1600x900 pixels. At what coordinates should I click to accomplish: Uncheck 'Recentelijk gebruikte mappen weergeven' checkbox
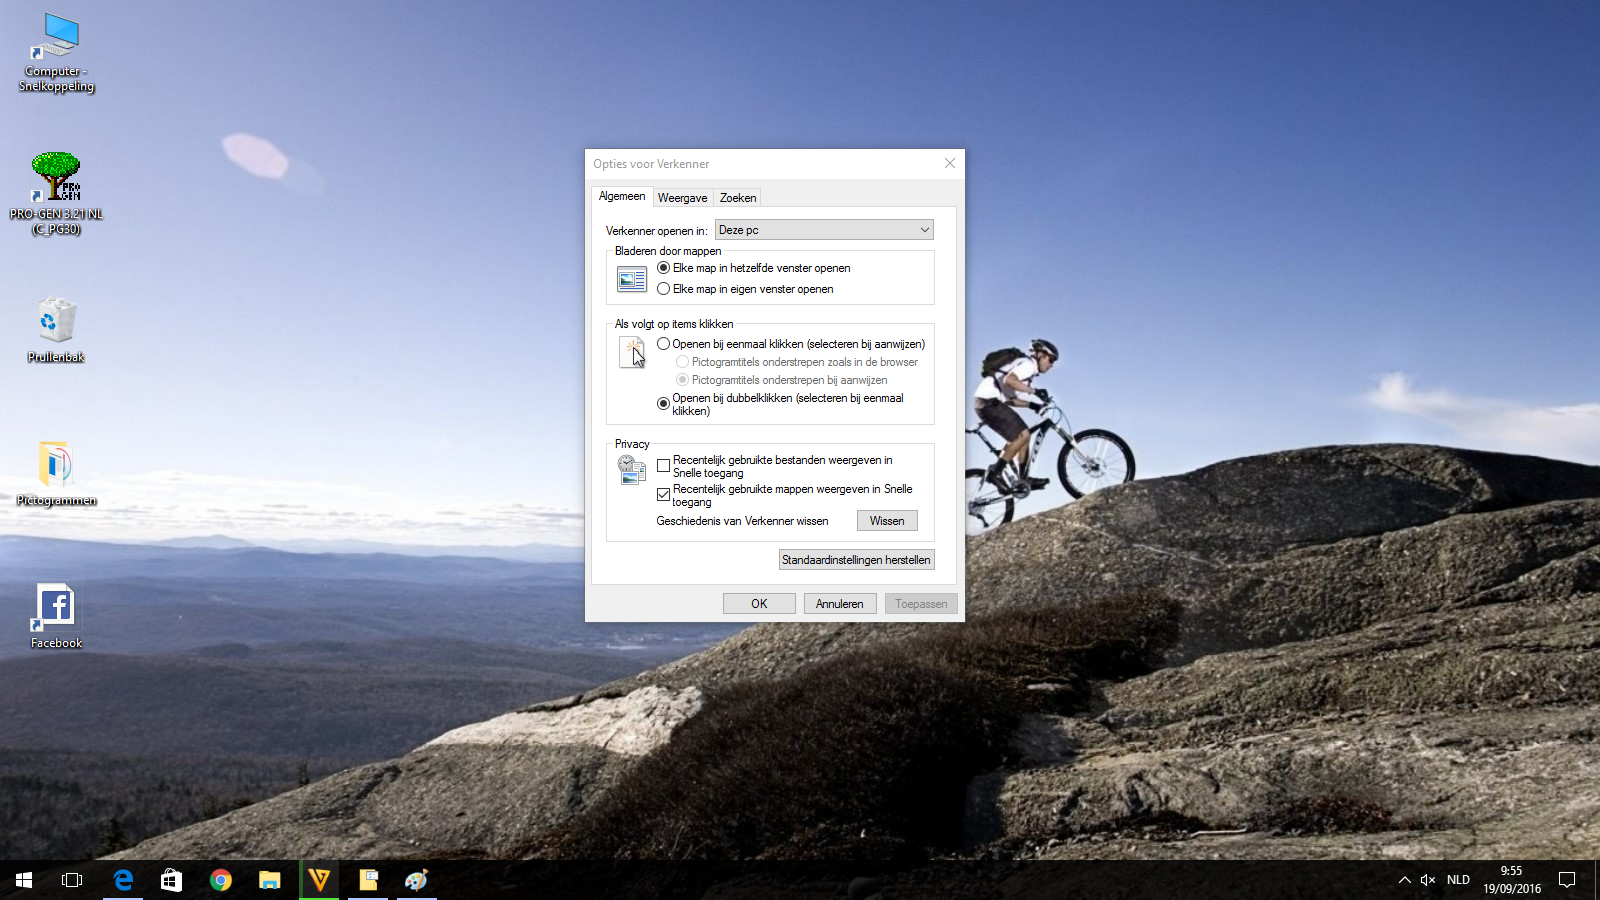coord(663,495)
